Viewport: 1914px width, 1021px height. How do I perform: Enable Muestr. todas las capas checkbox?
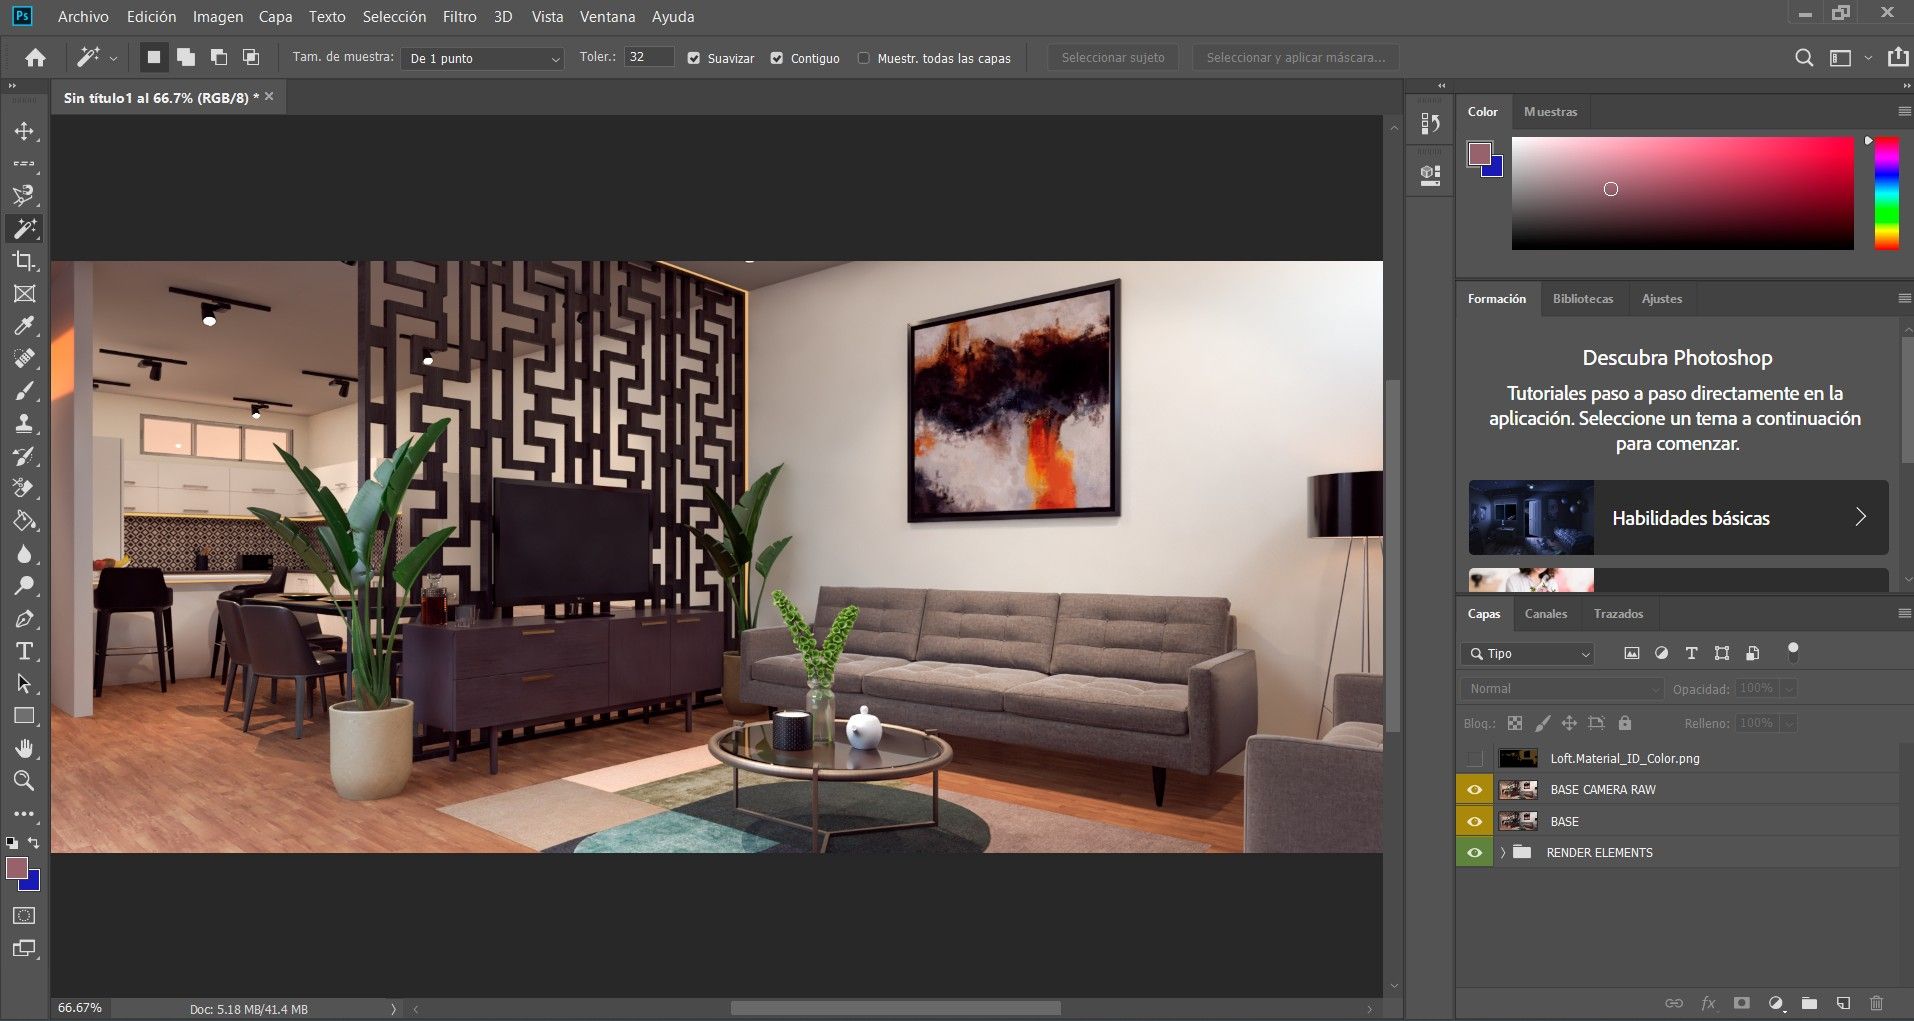tap(864, 58)
